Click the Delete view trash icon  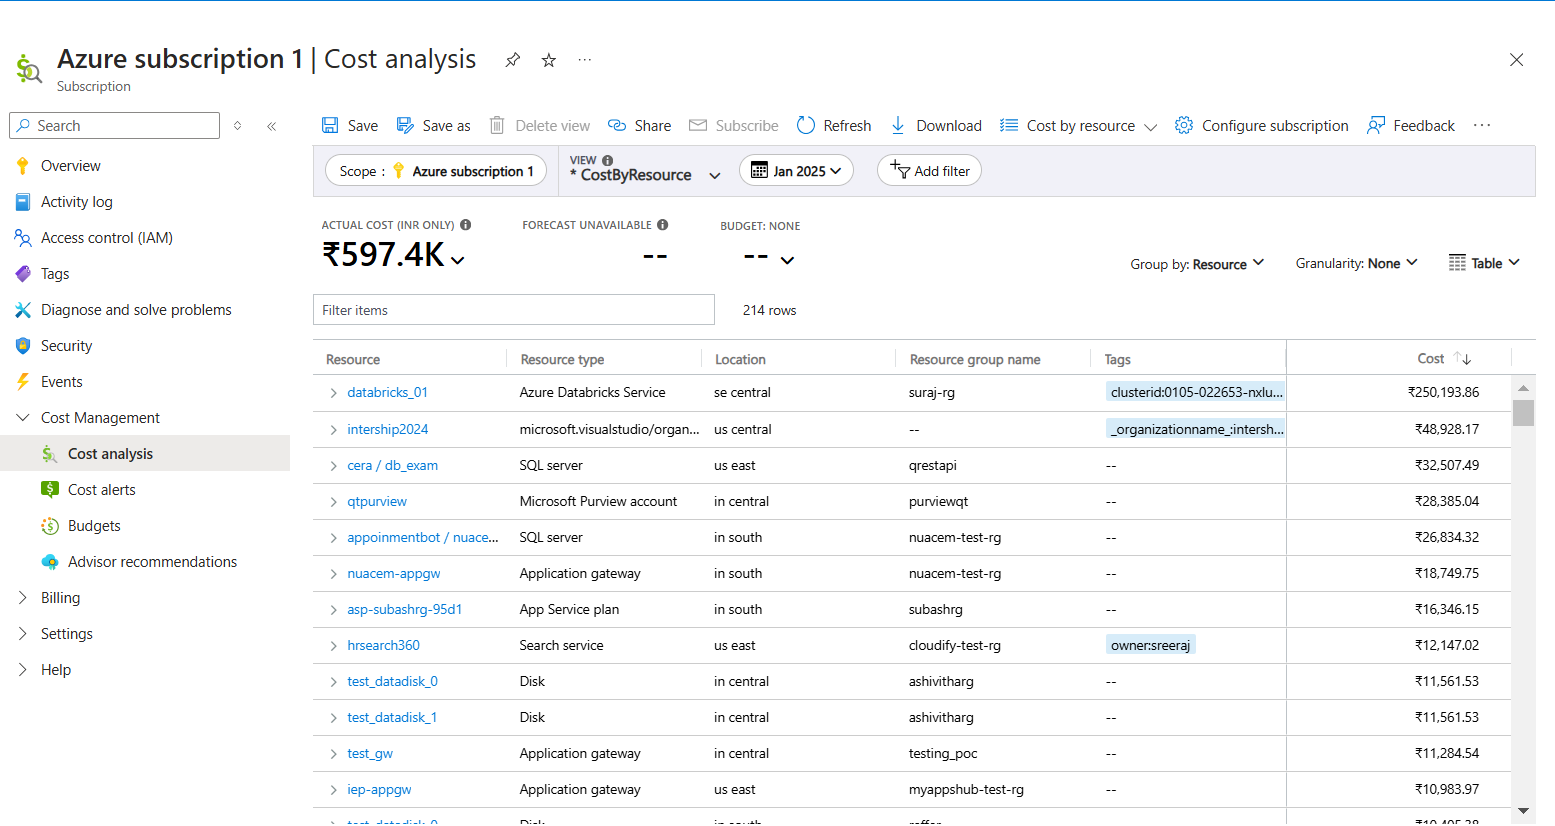click(x=497, y=125)
